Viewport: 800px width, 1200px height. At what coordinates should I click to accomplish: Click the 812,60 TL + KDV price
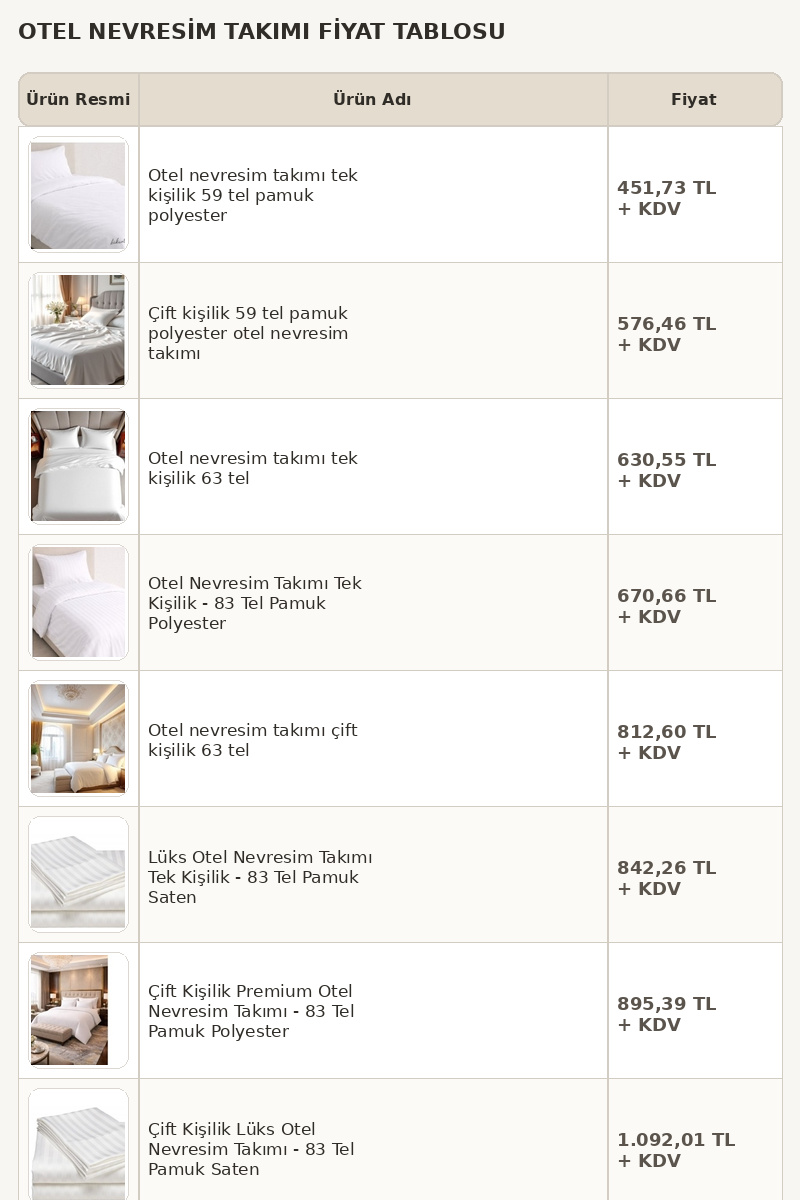666,742
